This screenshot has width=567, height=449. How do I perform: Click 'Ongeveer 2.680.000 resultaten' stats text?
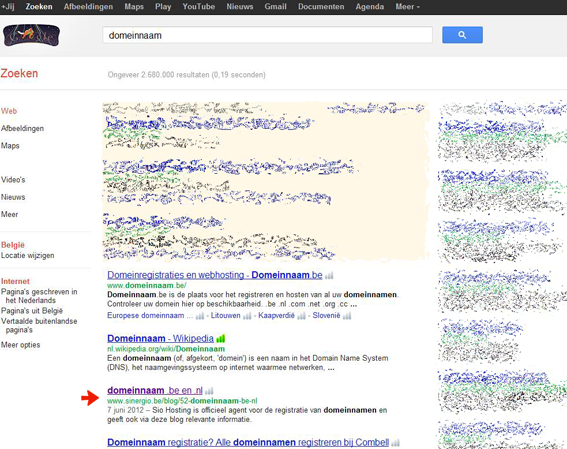pyautogui.click(x=187, y=75)
